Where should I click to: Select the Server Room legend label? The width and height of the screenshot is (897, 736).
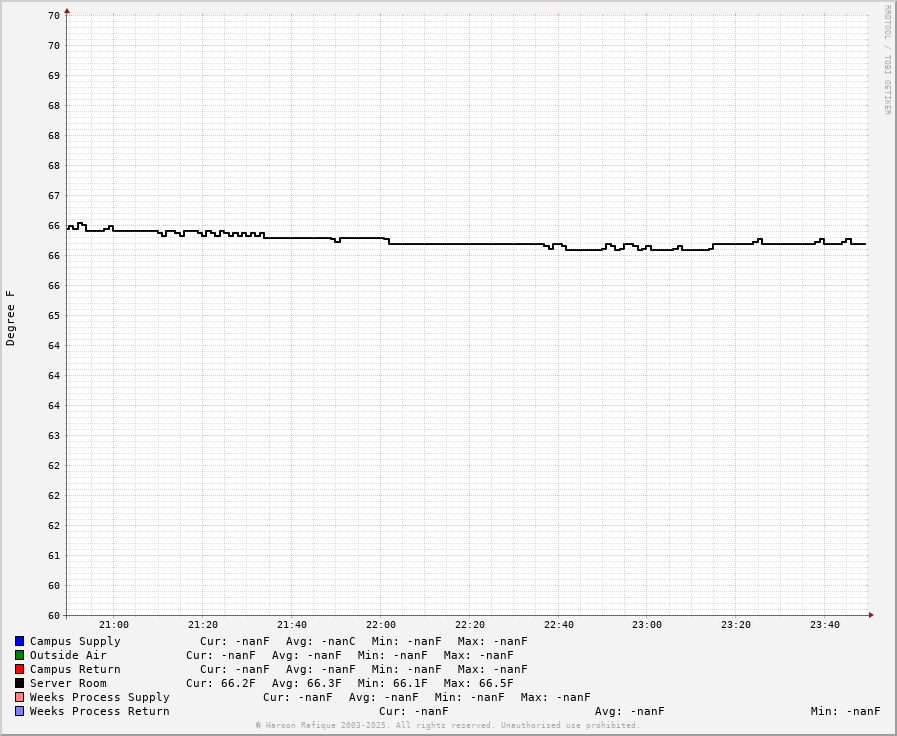click(x=68, y=683)
